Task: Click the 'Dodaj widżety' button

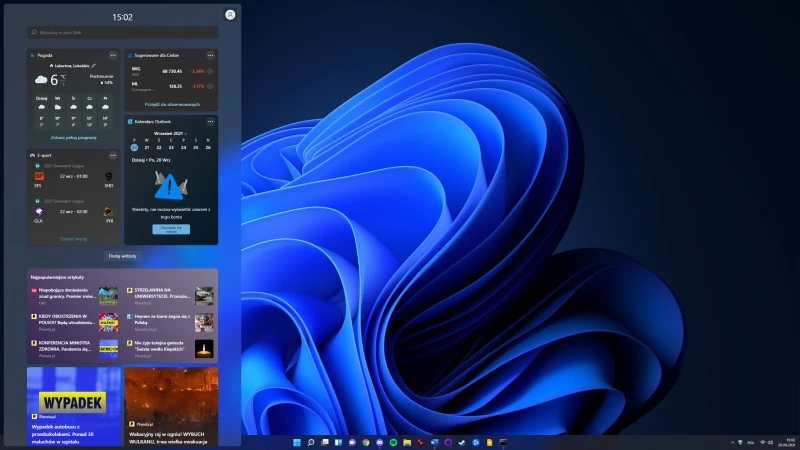Action: click(x=122, y=256)
